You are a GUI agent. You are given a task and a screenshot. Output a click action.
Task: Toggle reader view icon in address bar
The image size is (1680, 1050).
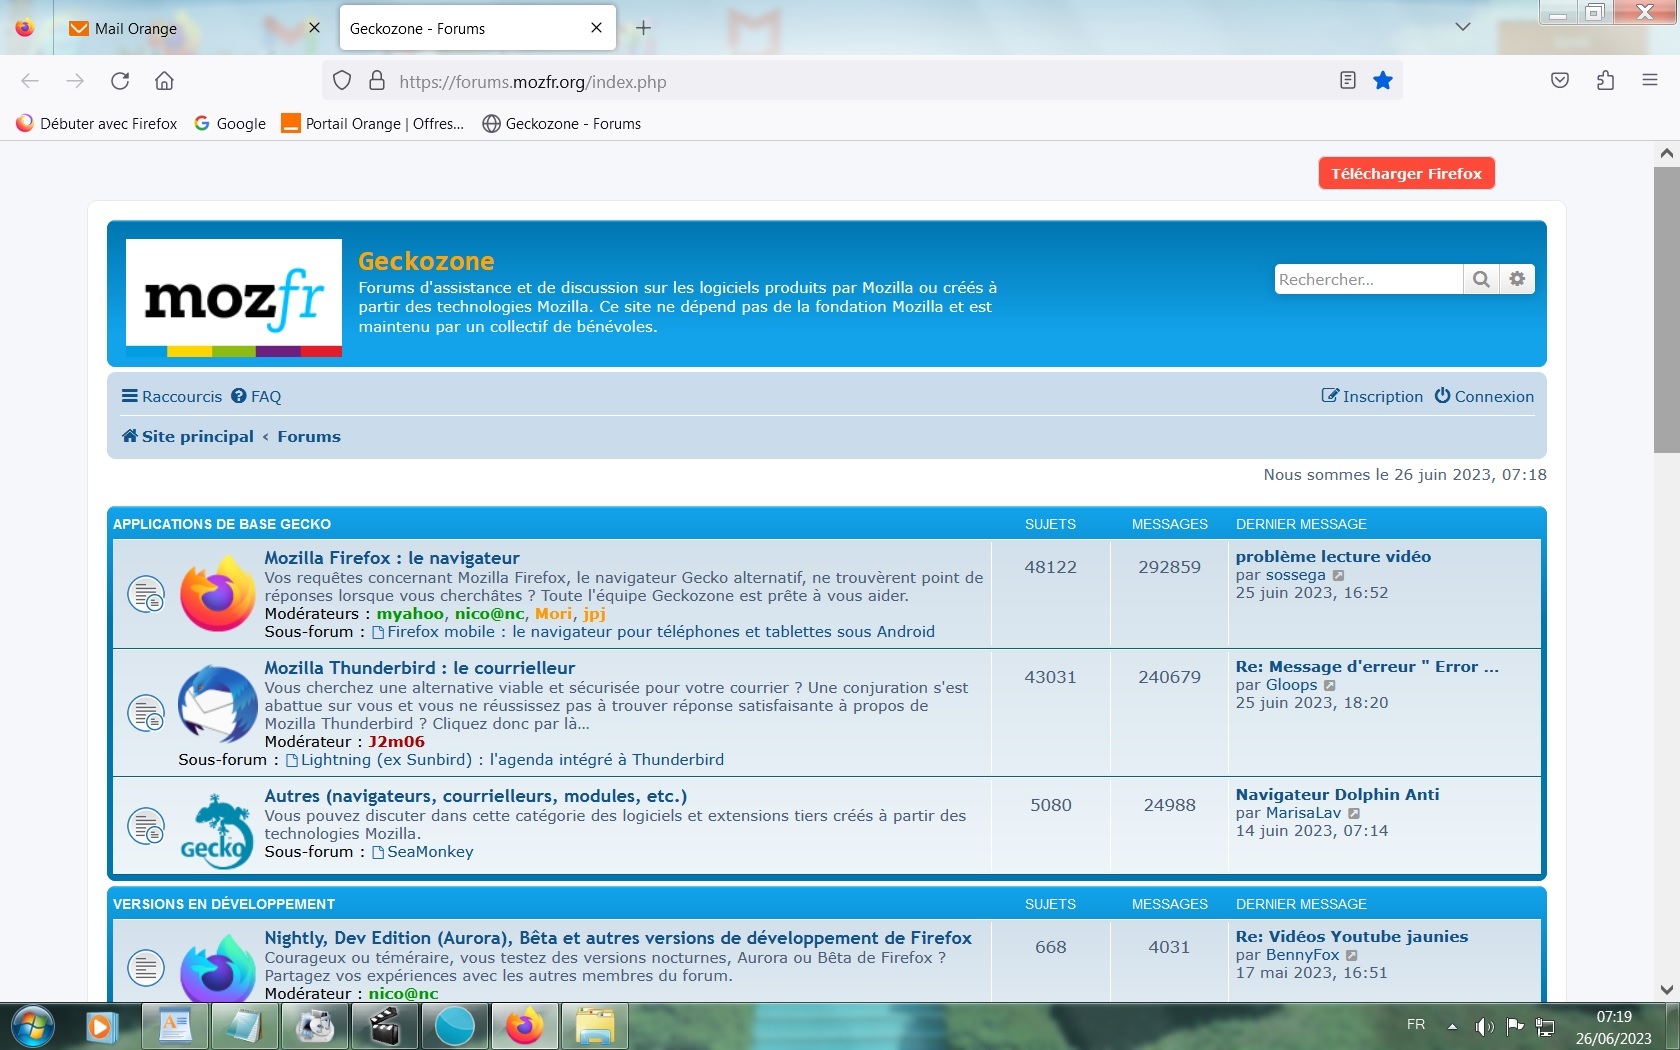click(1348, 81)
